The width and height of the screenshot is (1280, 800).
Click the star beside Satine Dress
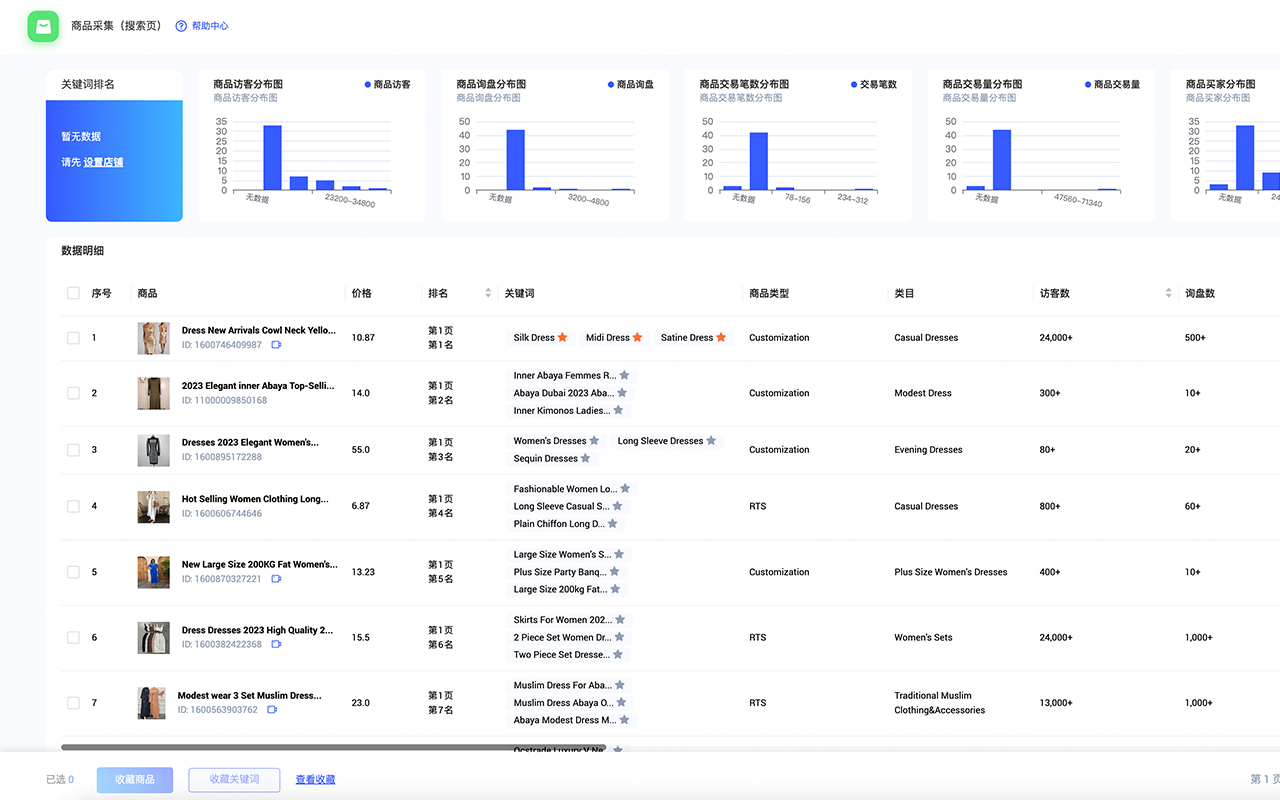point(721,338)
